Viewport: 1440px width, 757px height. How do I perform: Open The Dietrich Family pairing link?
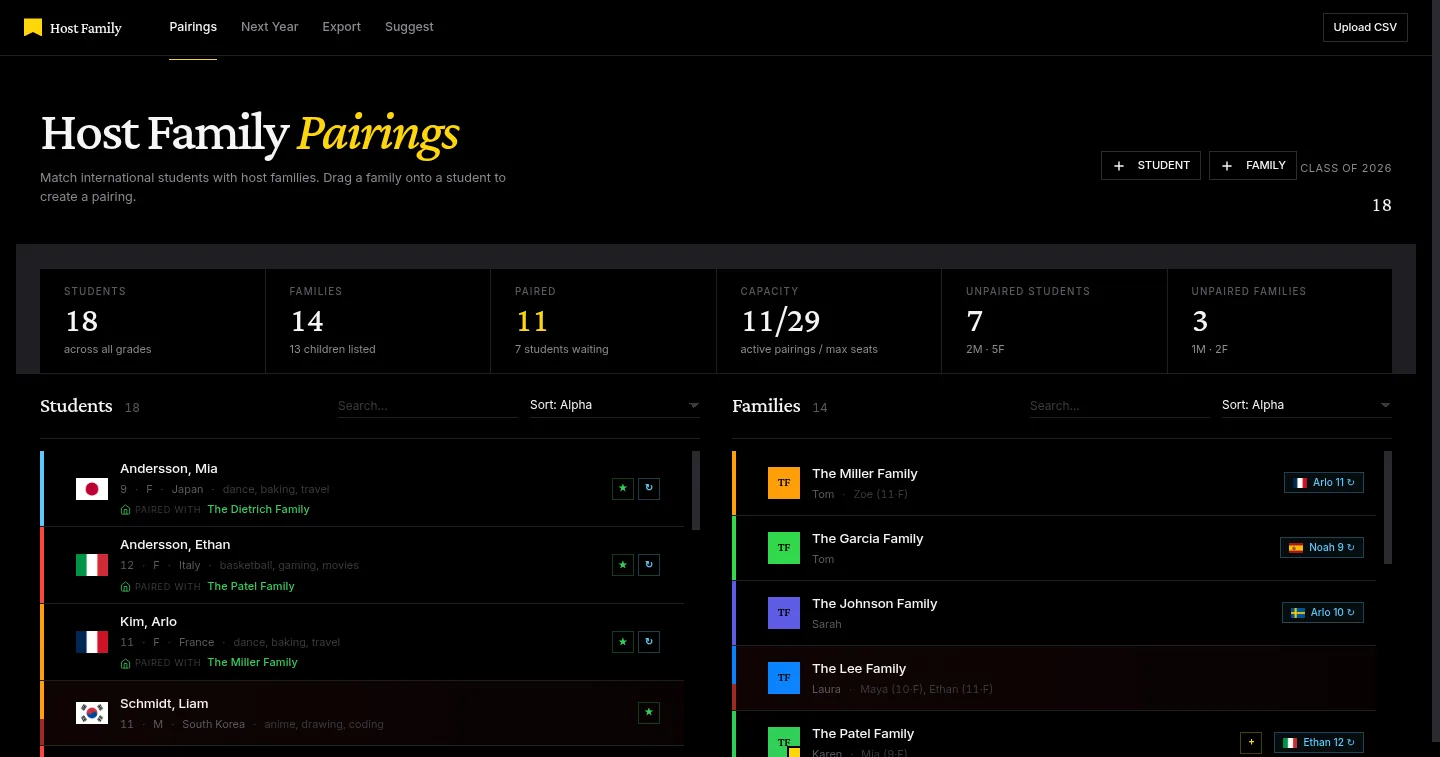(x=258, y=509)
